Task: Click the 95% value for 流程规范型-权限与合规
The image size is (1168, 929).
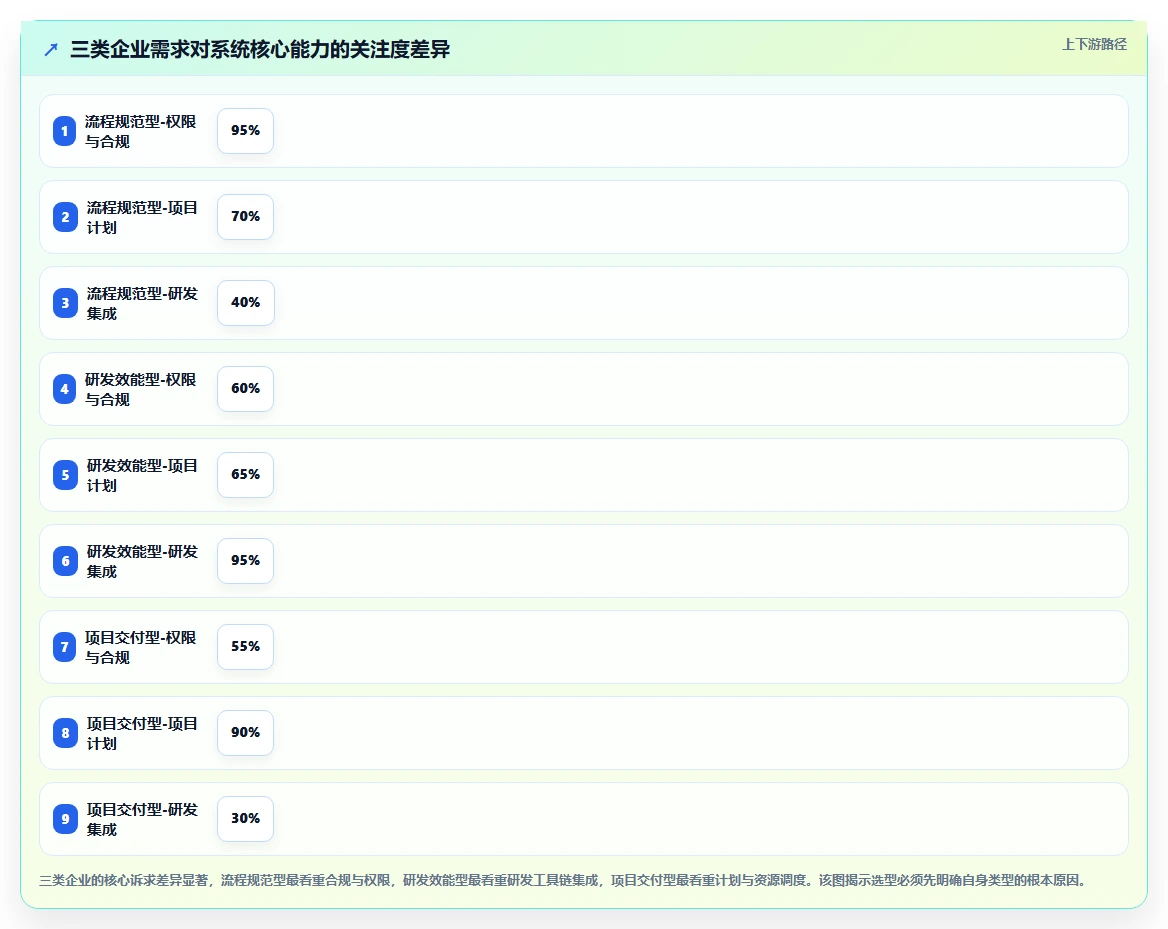Action: [x=245, y=131]
